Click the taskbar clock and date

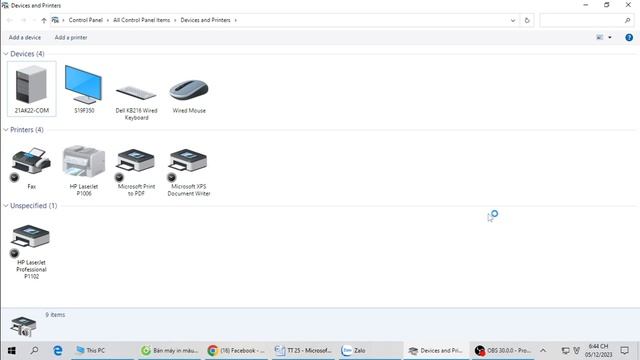coord(599,351)
